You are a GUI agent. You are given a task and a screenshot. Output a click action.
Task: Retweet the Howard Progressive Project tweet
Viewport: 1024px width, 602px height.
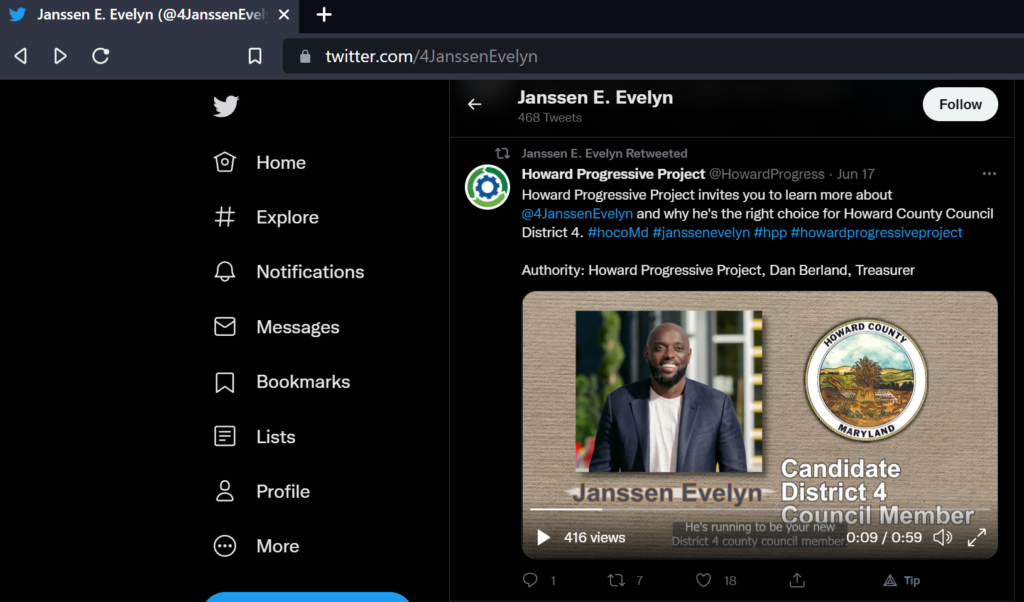tap(616, 580)
